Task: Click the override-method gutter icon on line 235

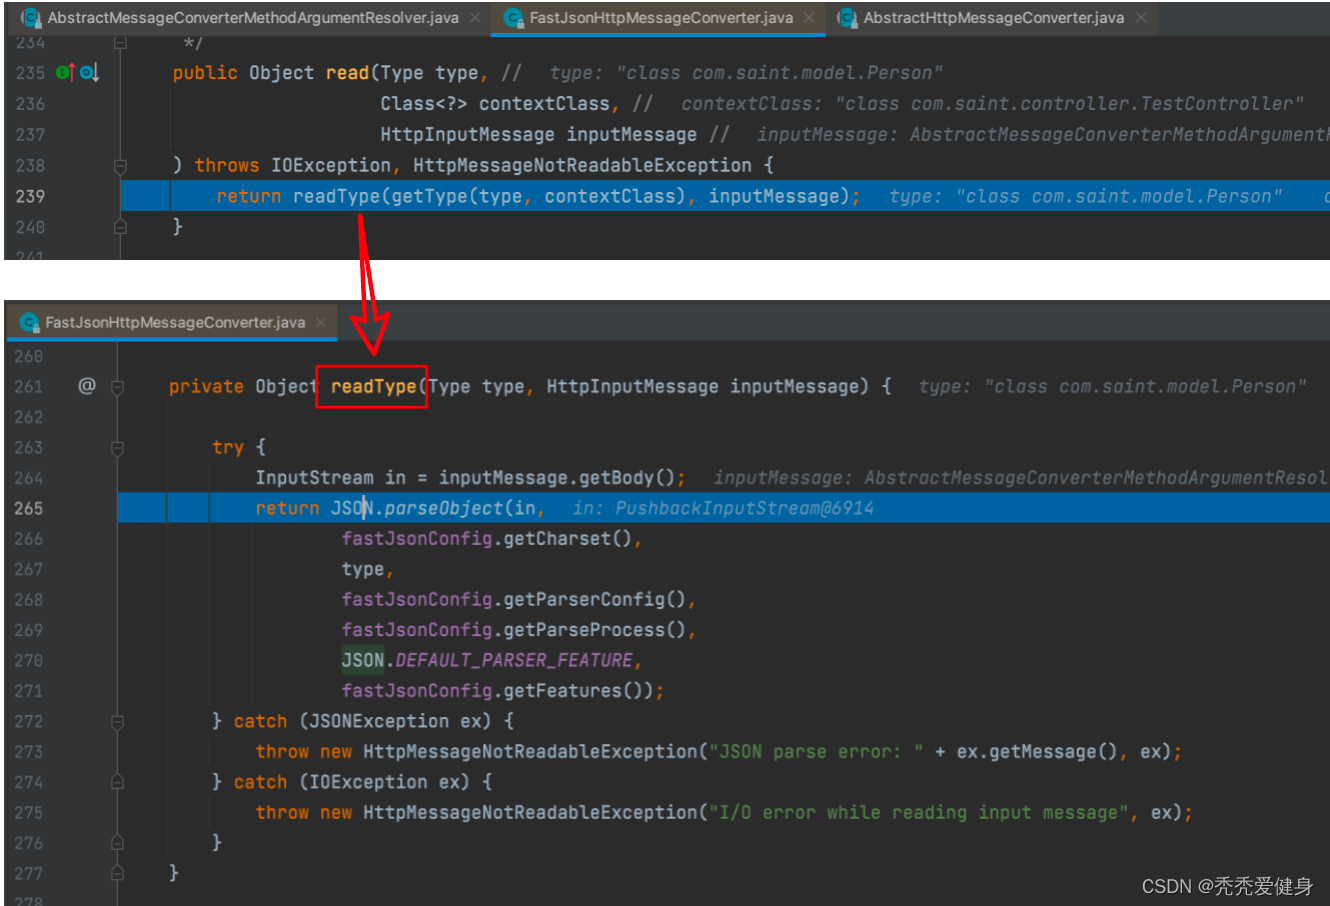Action: [x=66, y=72]
